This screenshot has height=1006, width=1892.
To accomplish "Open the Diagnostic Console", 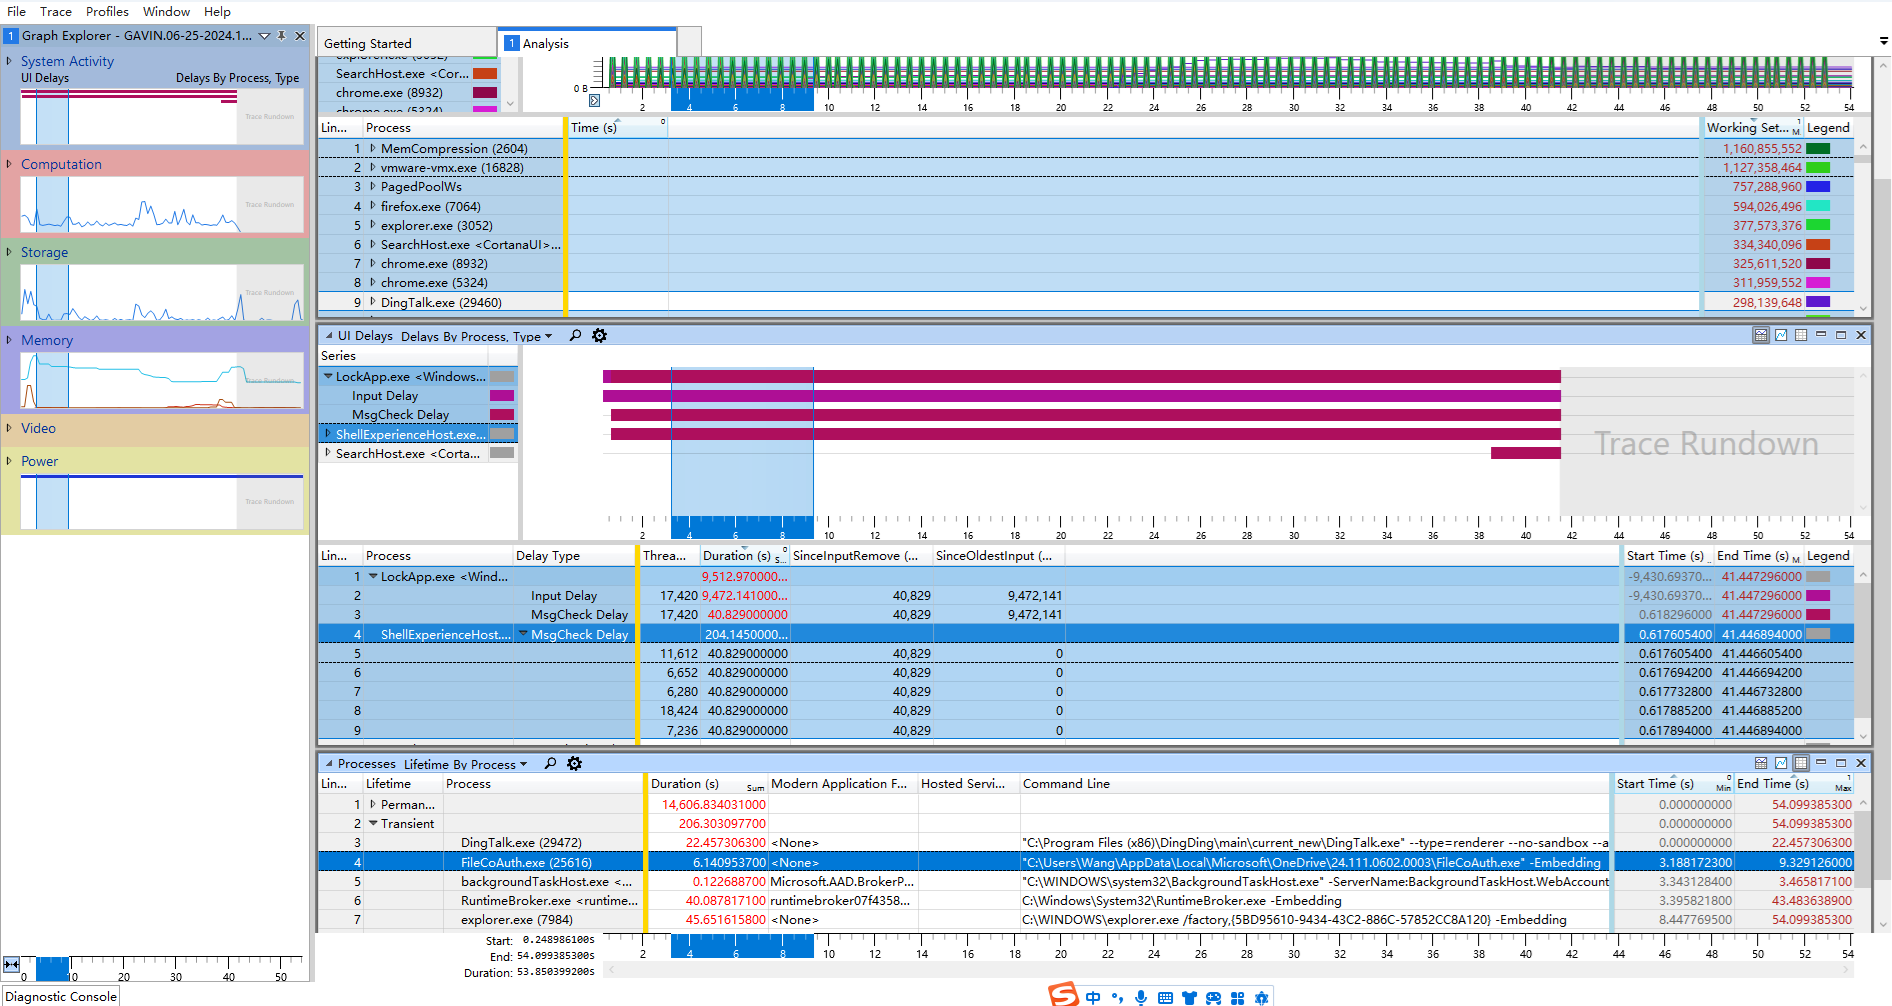I will pos(60,996).
